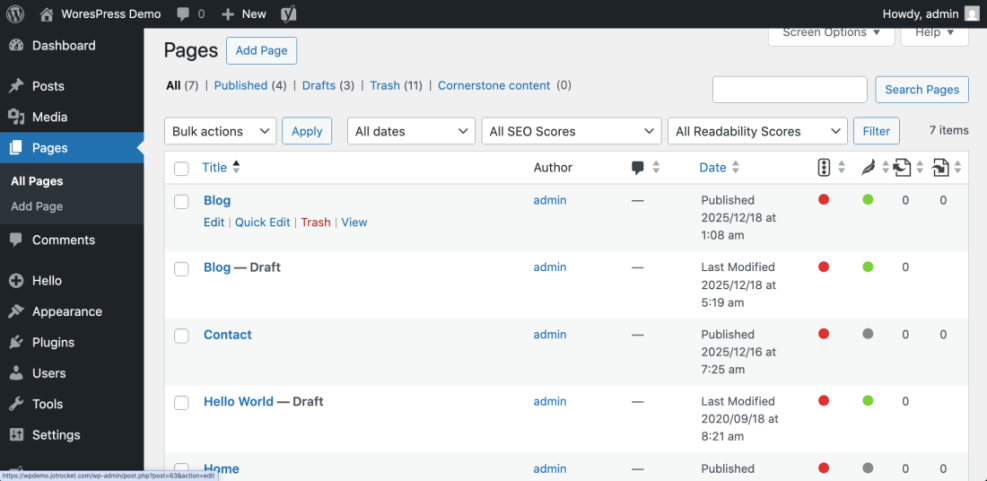Image resolution: width=987 pixels, height=481 pixels.
Task: Click red SEO score dot for Contact
Action: click(823, 334)
